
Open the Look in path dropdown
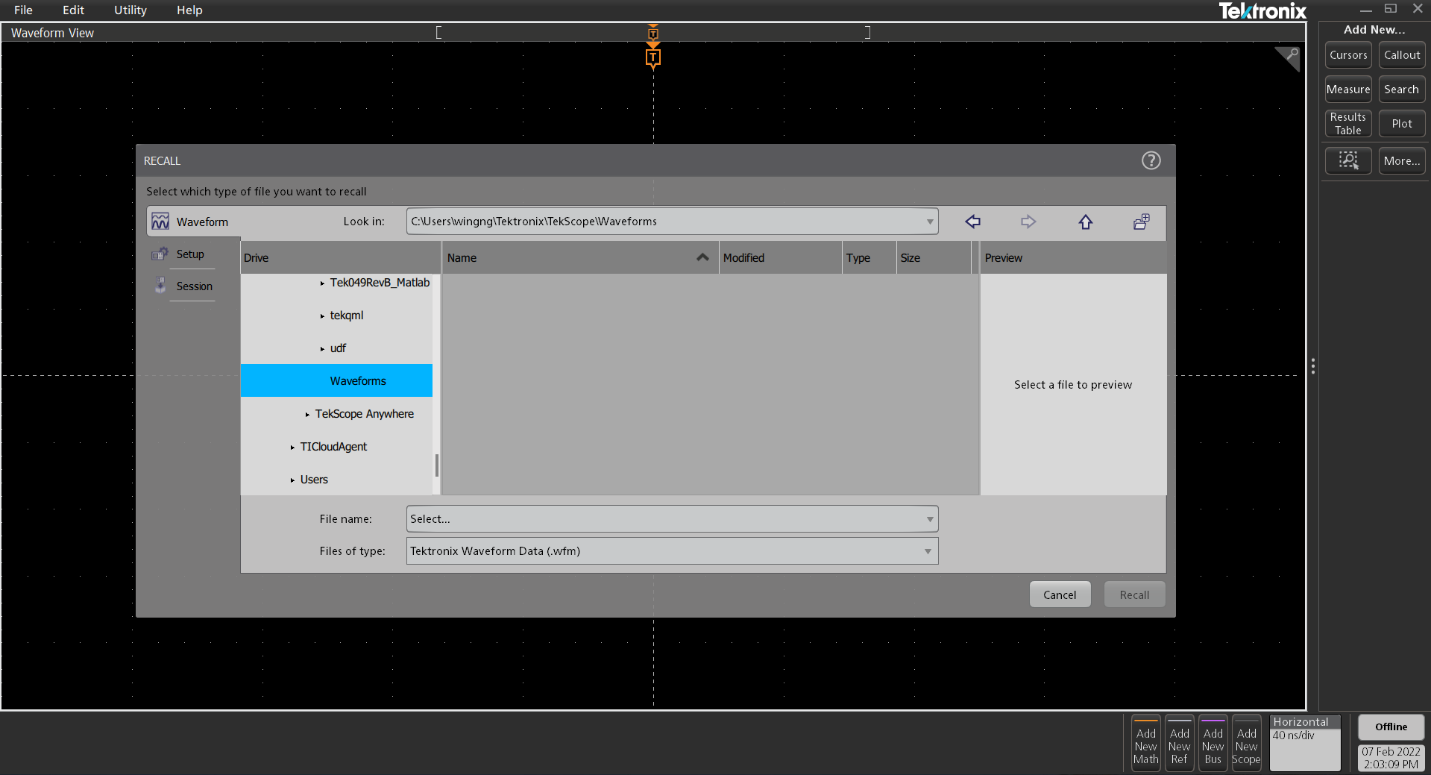(x=928, y=221)
